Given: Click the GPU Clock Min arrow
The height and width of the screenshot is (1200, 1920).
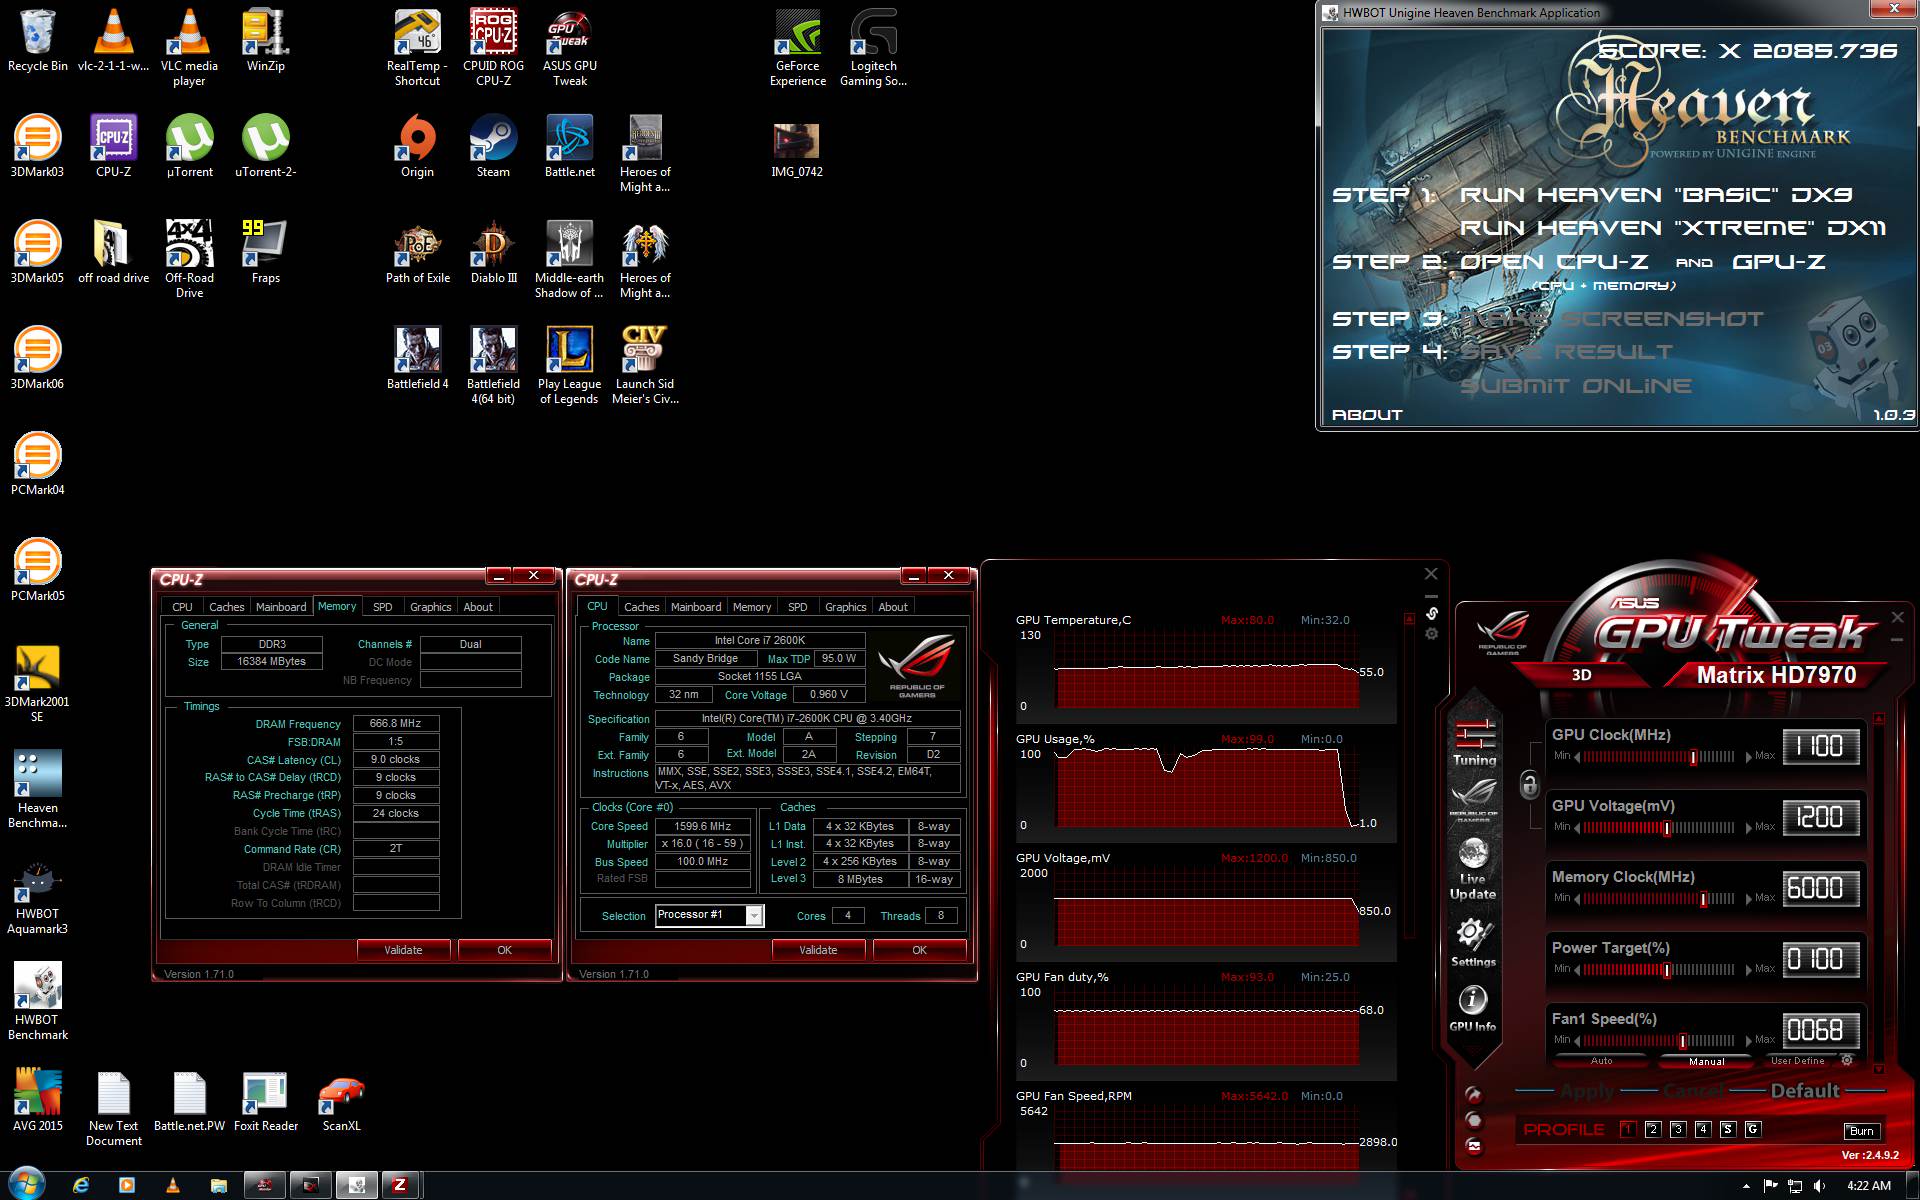Looking at the screenshot, I should pyautogui.click(x=1577, y=757).
